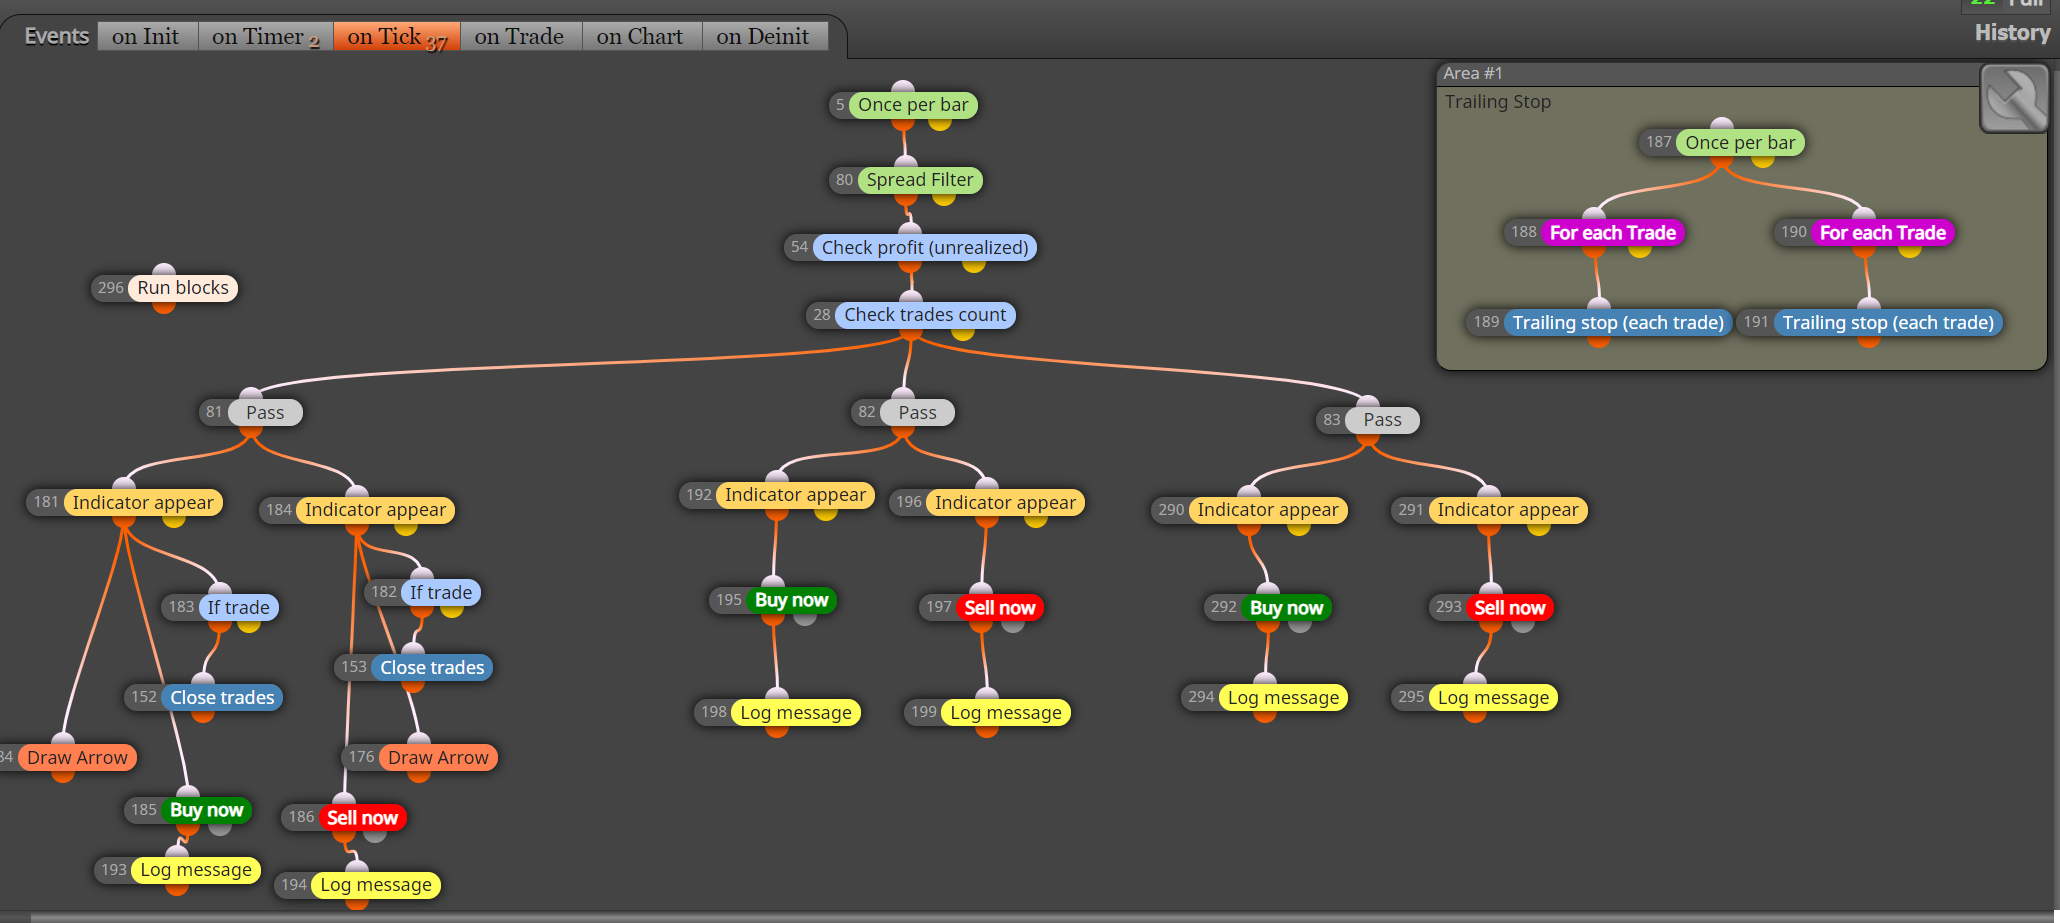Click the History panel label
This screenshot has height=923, width=2060.
coord(2012,33)
